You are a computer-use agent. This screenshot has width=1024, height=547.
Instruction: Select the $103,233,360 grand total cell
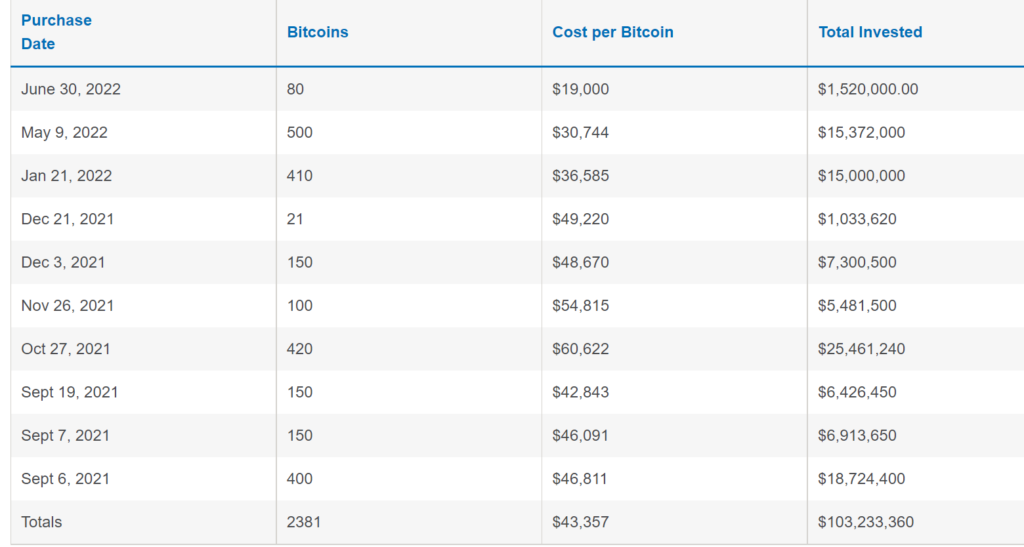865,522
